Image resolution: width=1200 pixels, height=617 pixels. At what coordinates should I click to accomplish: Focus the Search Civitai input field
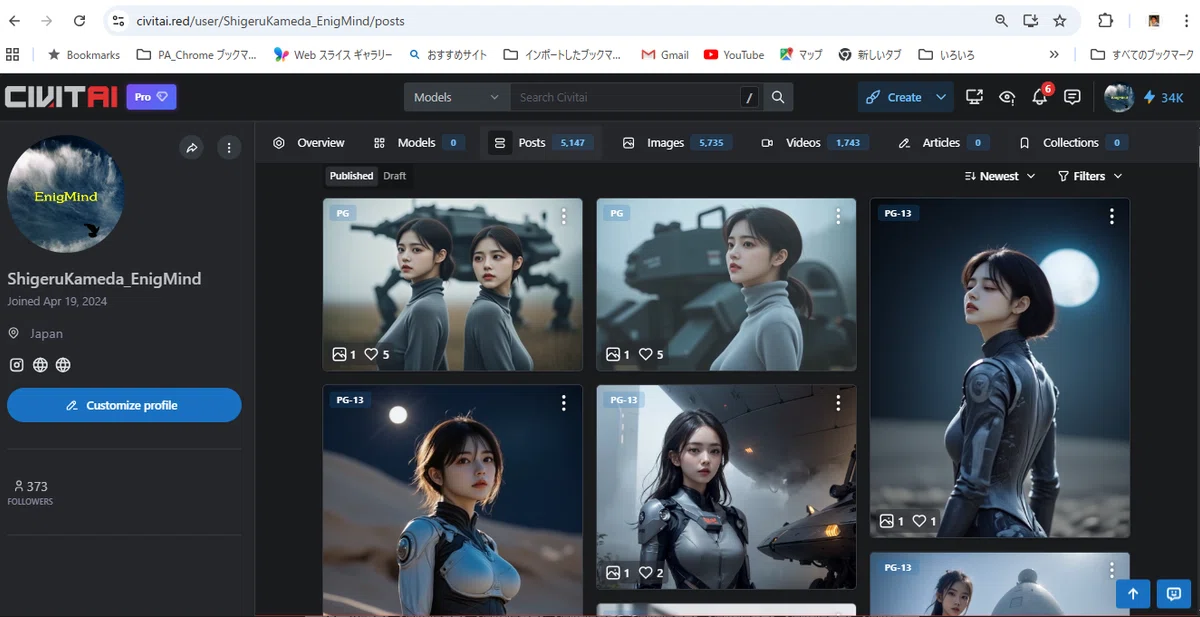tap(624, 97)
